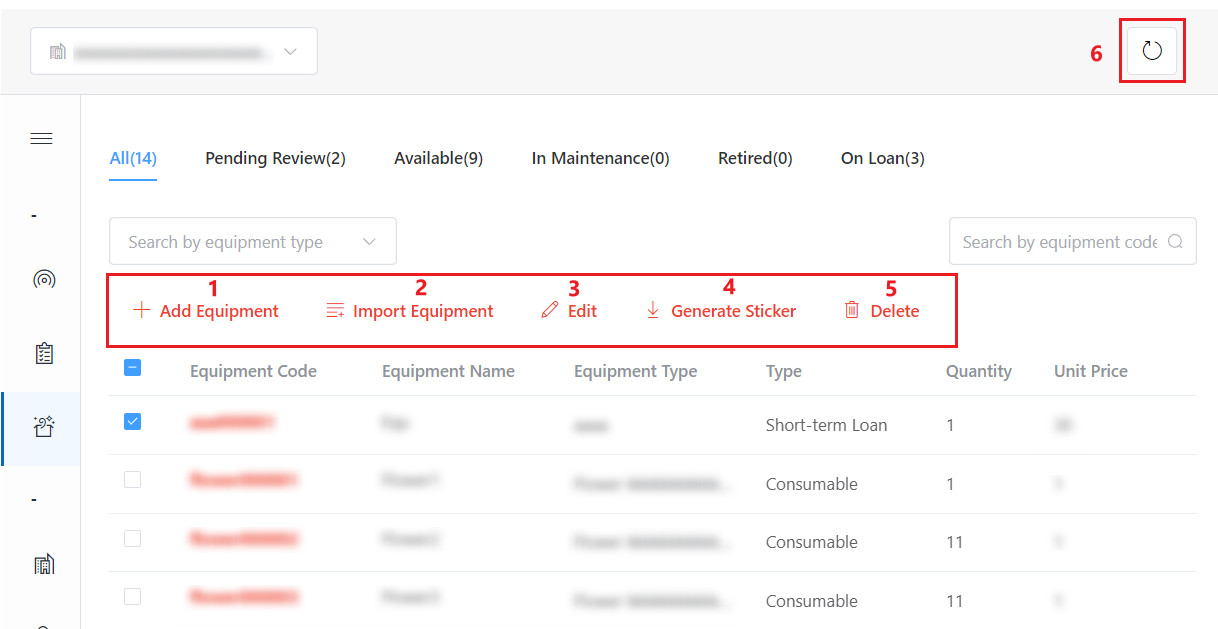Select the equipment box sidebar icon

coord(43,428)
